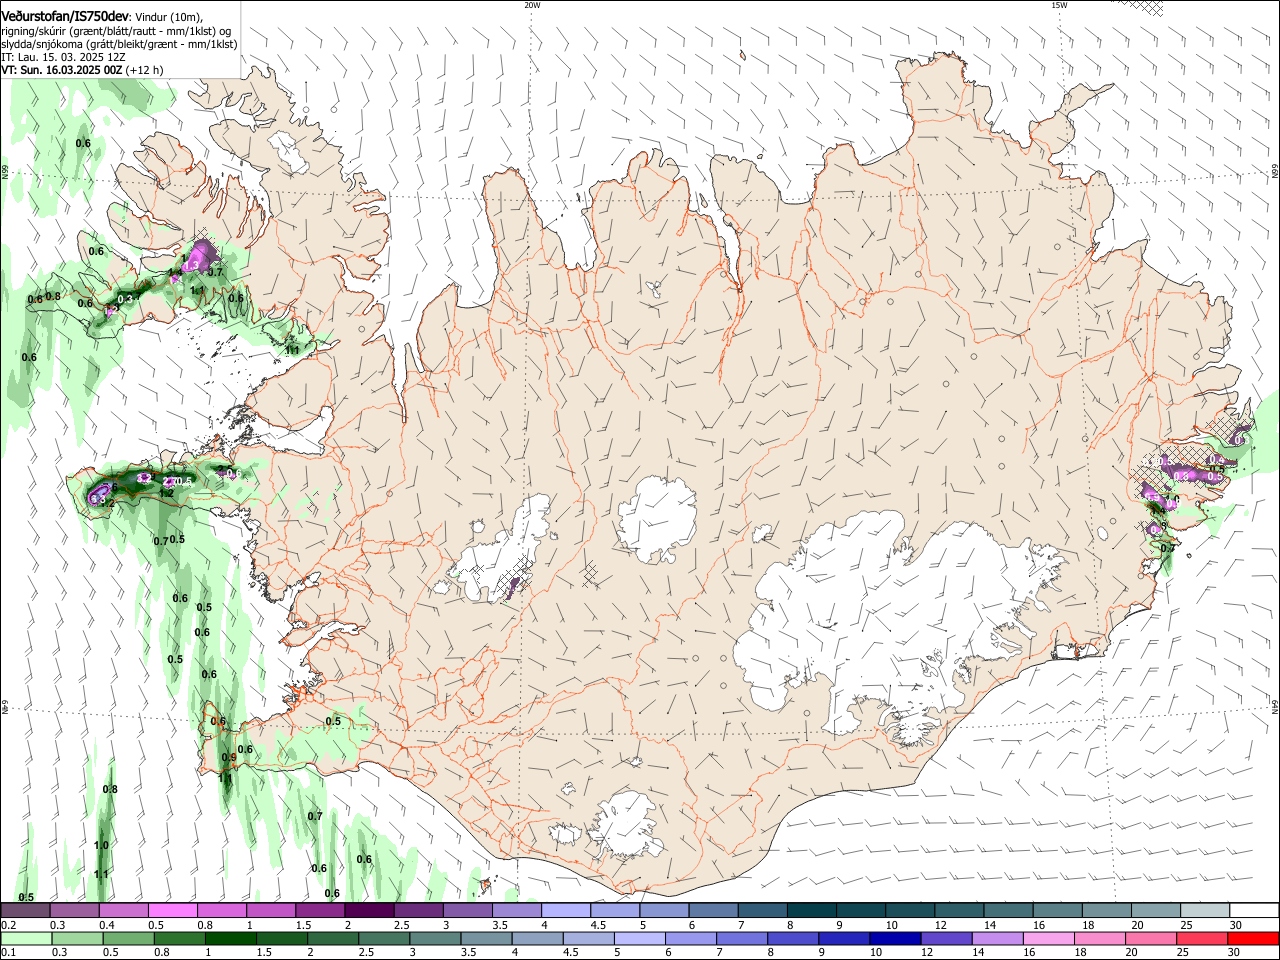
Task: Click the dark teal 8–9 swatch, upper scale
Action: click(x=811, y=911)
